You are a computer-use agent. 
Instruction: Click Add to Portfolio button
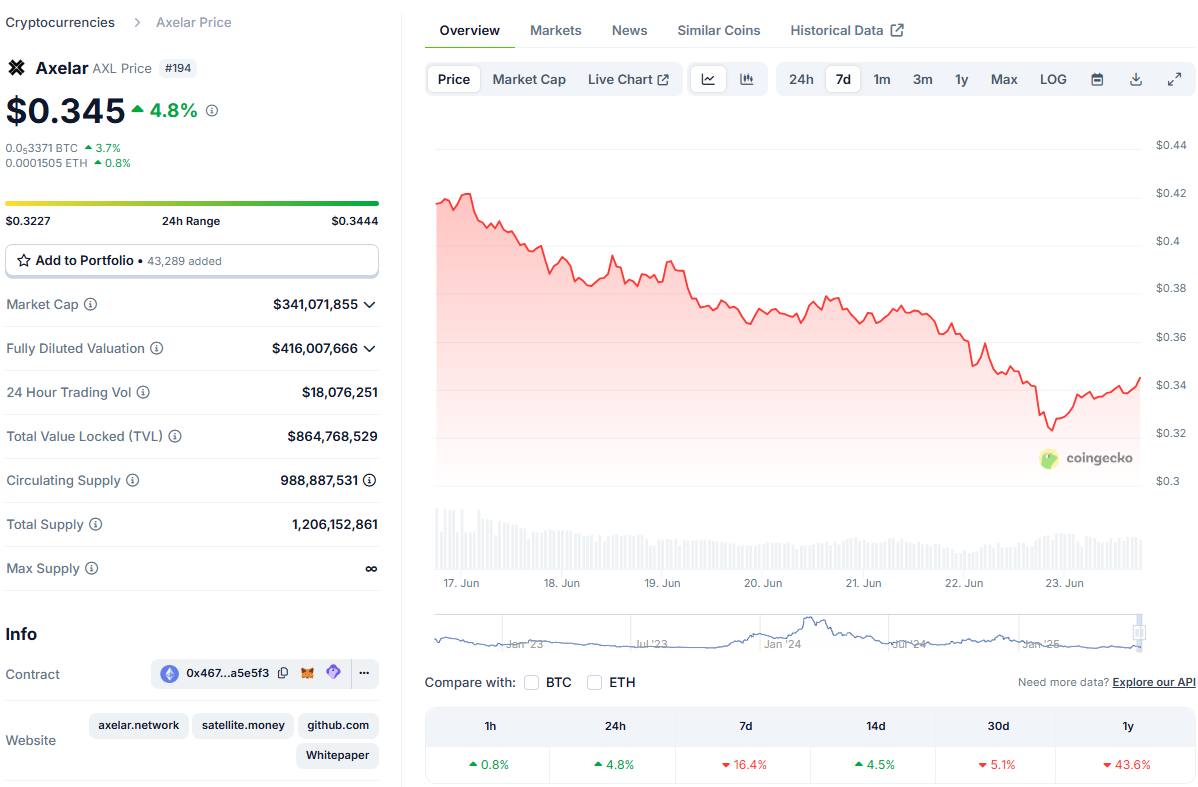click(x=192, y=261)
